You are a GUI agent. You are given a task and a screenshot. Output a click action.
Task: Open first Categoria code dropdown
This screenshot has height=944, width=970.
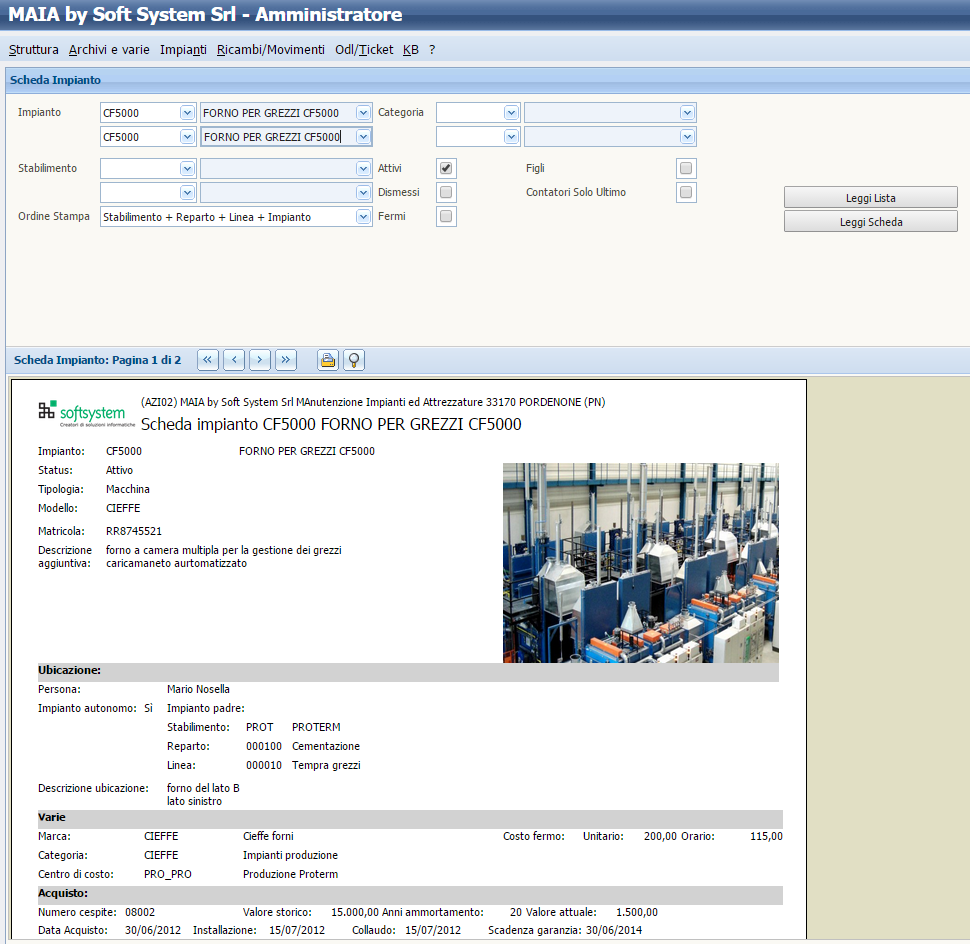click(511, 113)
